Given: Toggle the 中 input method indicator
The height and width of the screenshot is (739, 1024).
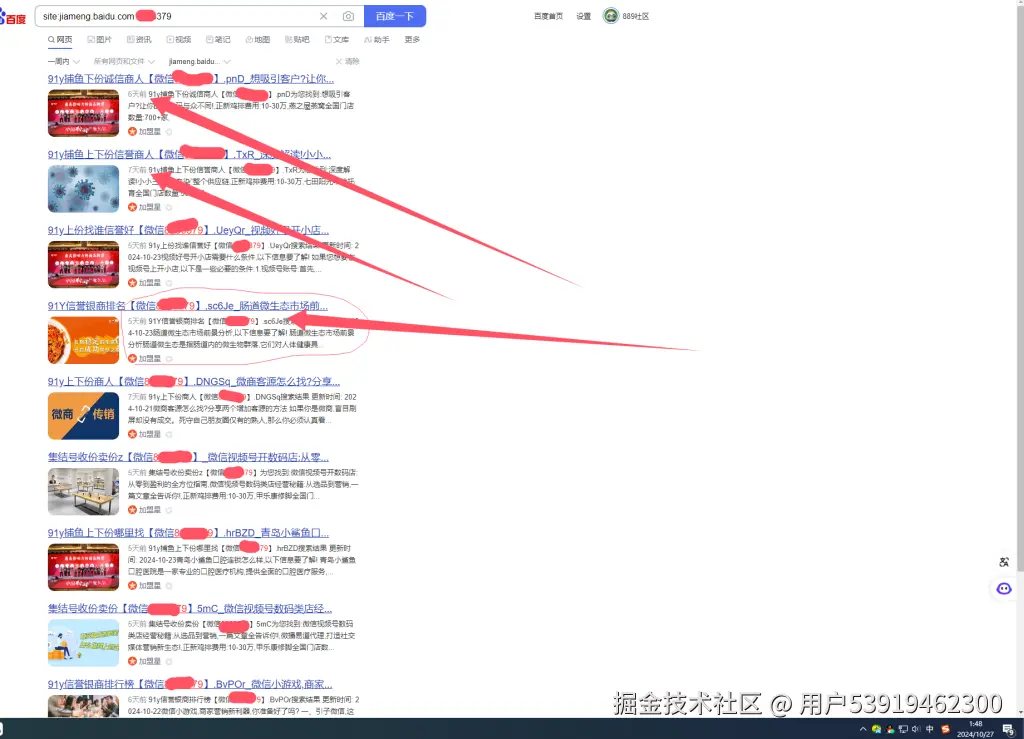Looking at the screenshot, I should (930, 729).
